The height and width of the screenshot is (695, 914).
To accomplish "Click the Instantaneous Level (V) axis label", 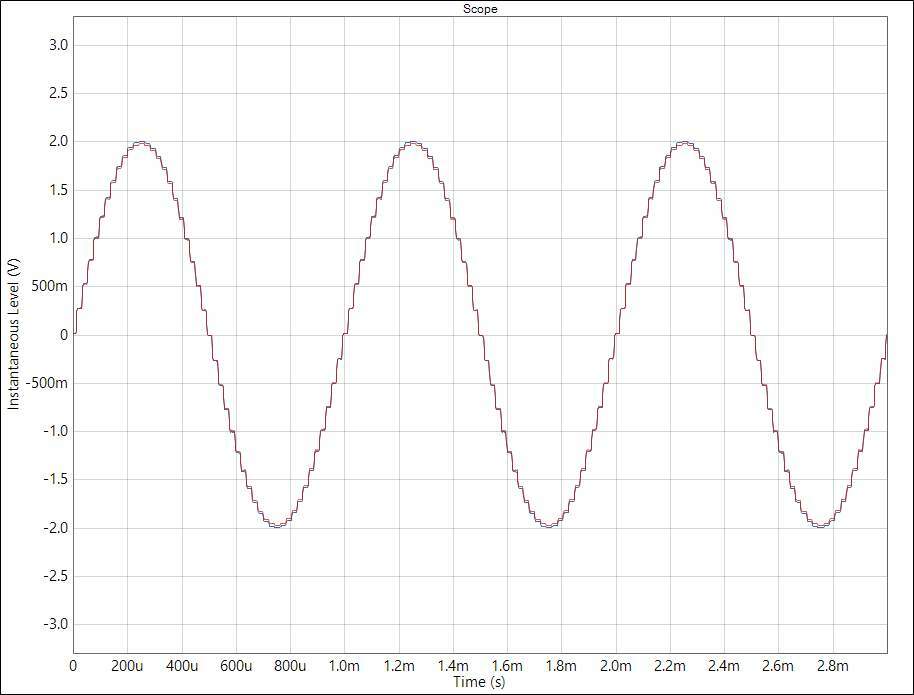I will (13, 334).
